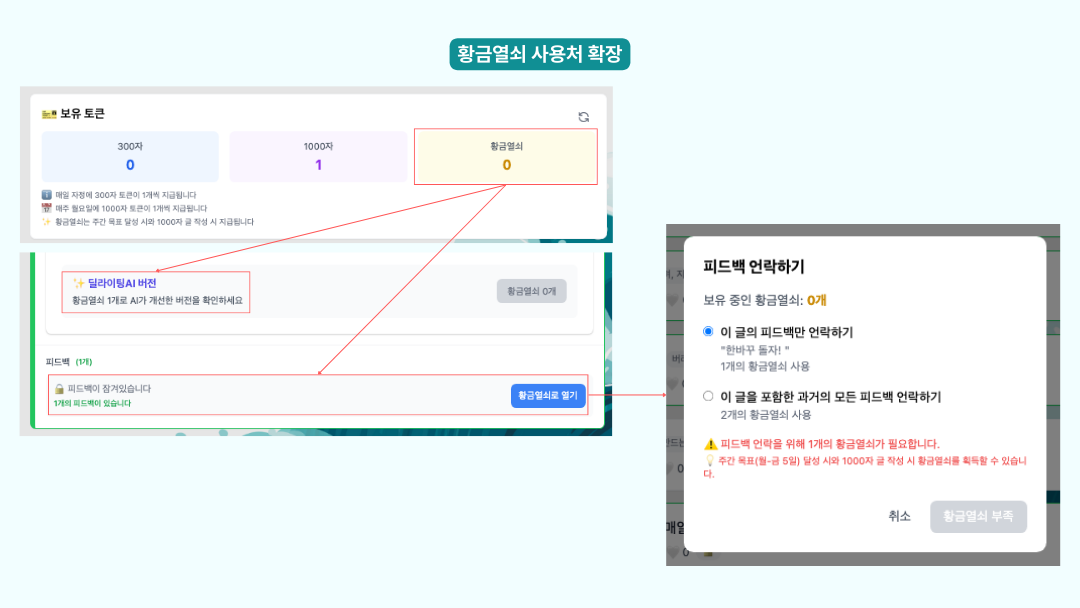Click the info icon beside 매일 자정 text
Viewport: 1080px width, 608px height.
(x=46, y=195)
